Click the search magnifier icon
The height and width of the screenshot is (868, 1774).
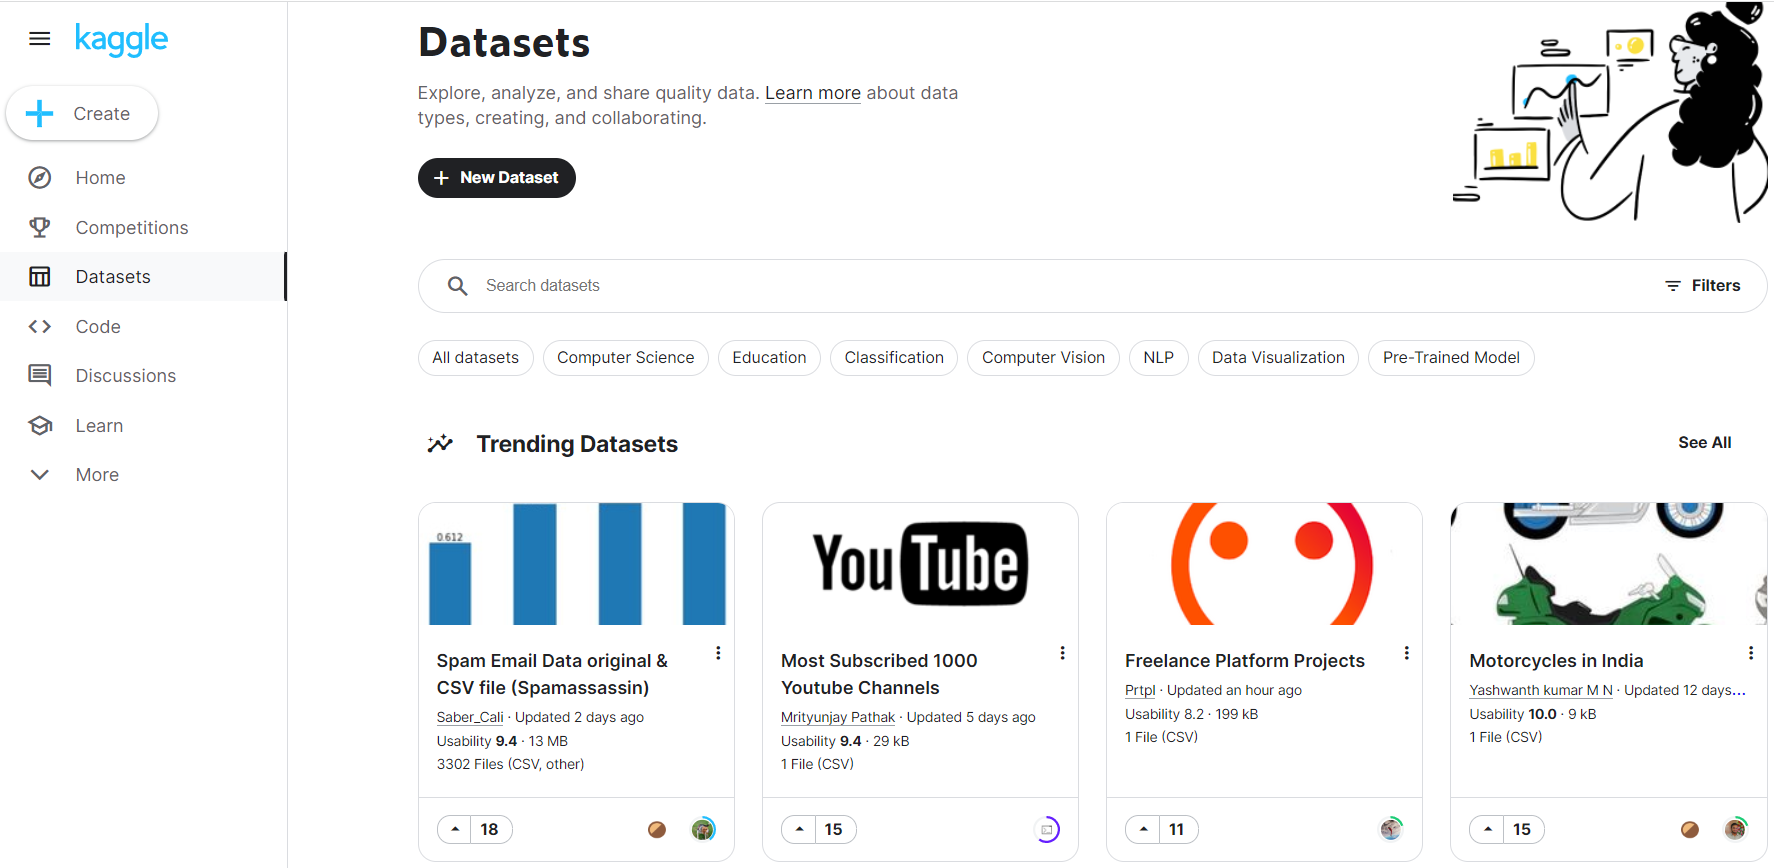click(457, 286)
